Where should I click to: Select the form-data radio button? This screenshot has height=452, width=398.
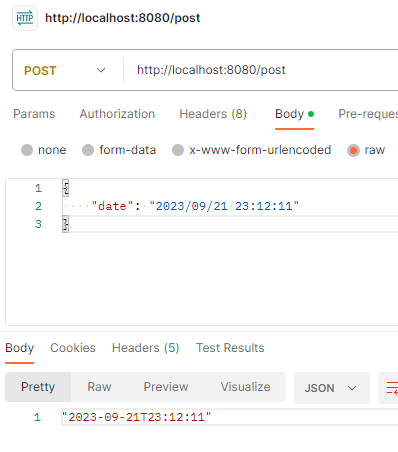pyautogui.click(x=88, y=150)
